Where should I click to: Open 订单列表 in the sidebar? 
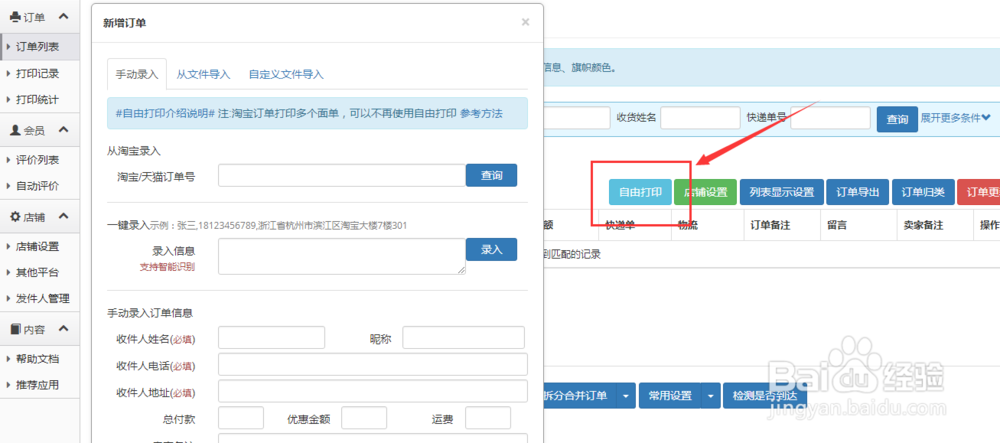click(x=40, y=47)
